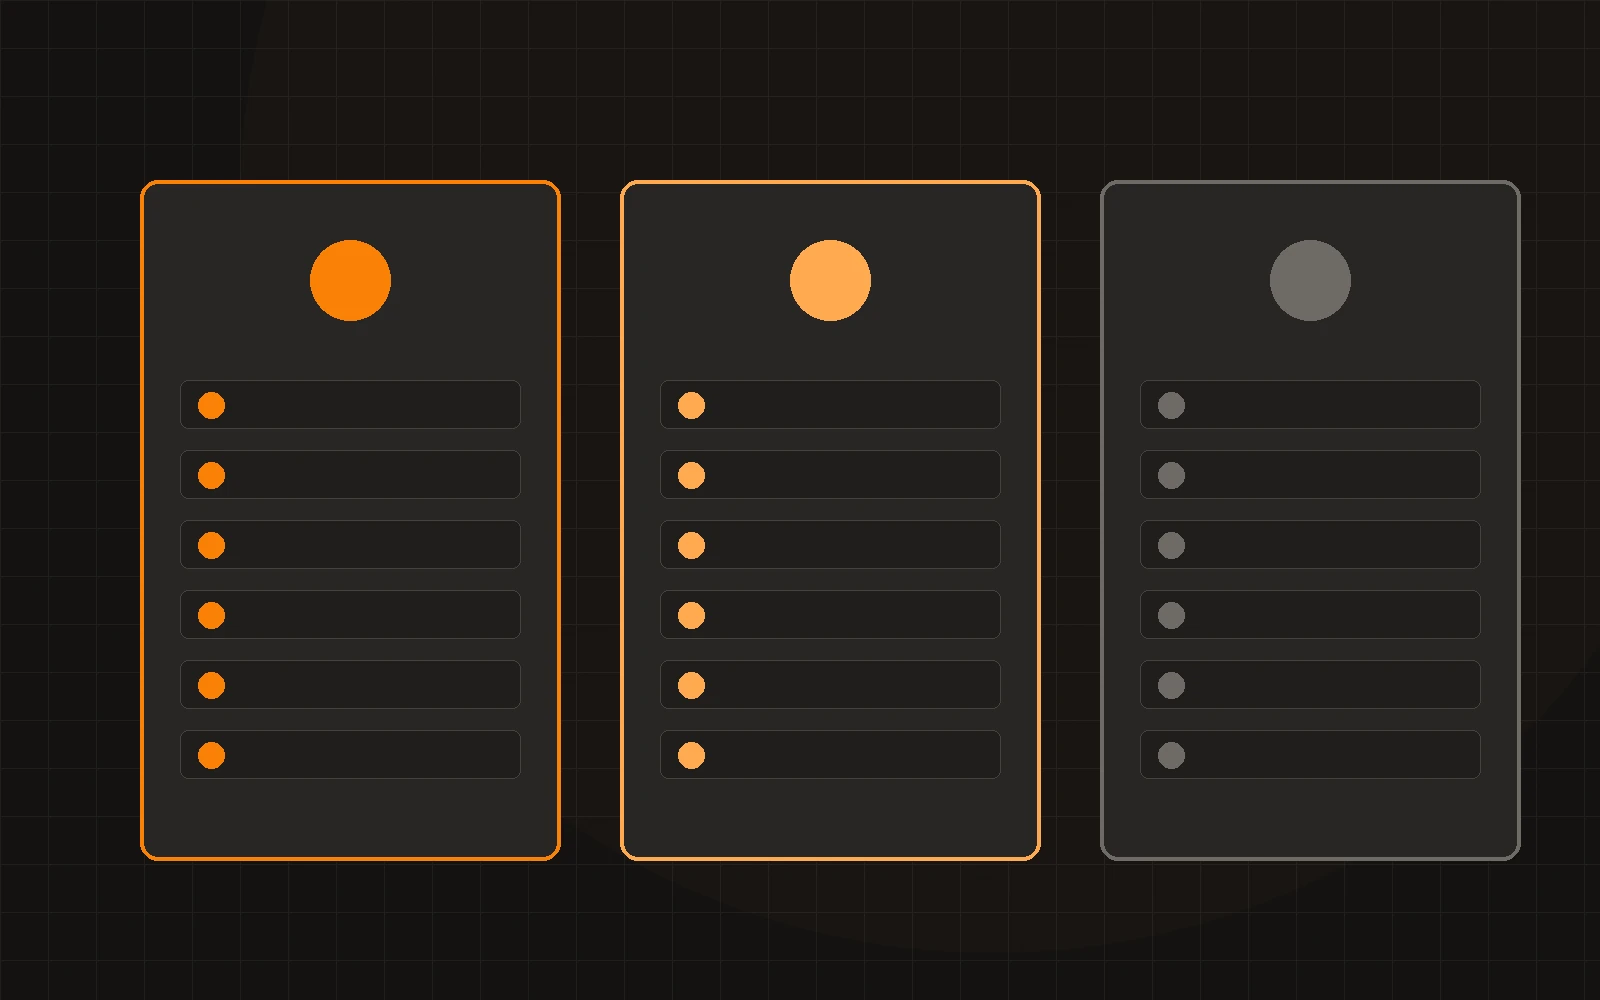Pick third row's dot in peach-bordered card
The width and height of the screenshot is (1600, 1000).
tap(691, 545)
